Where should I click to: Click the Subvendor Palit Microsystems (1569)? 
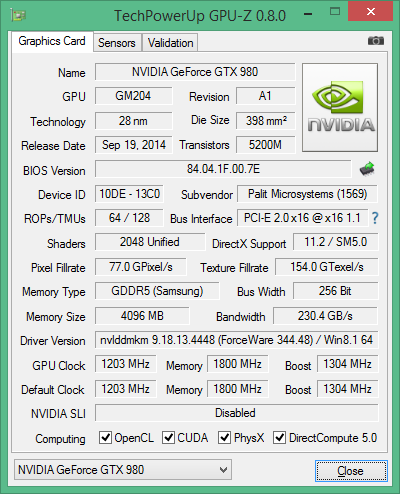[307, 194]
